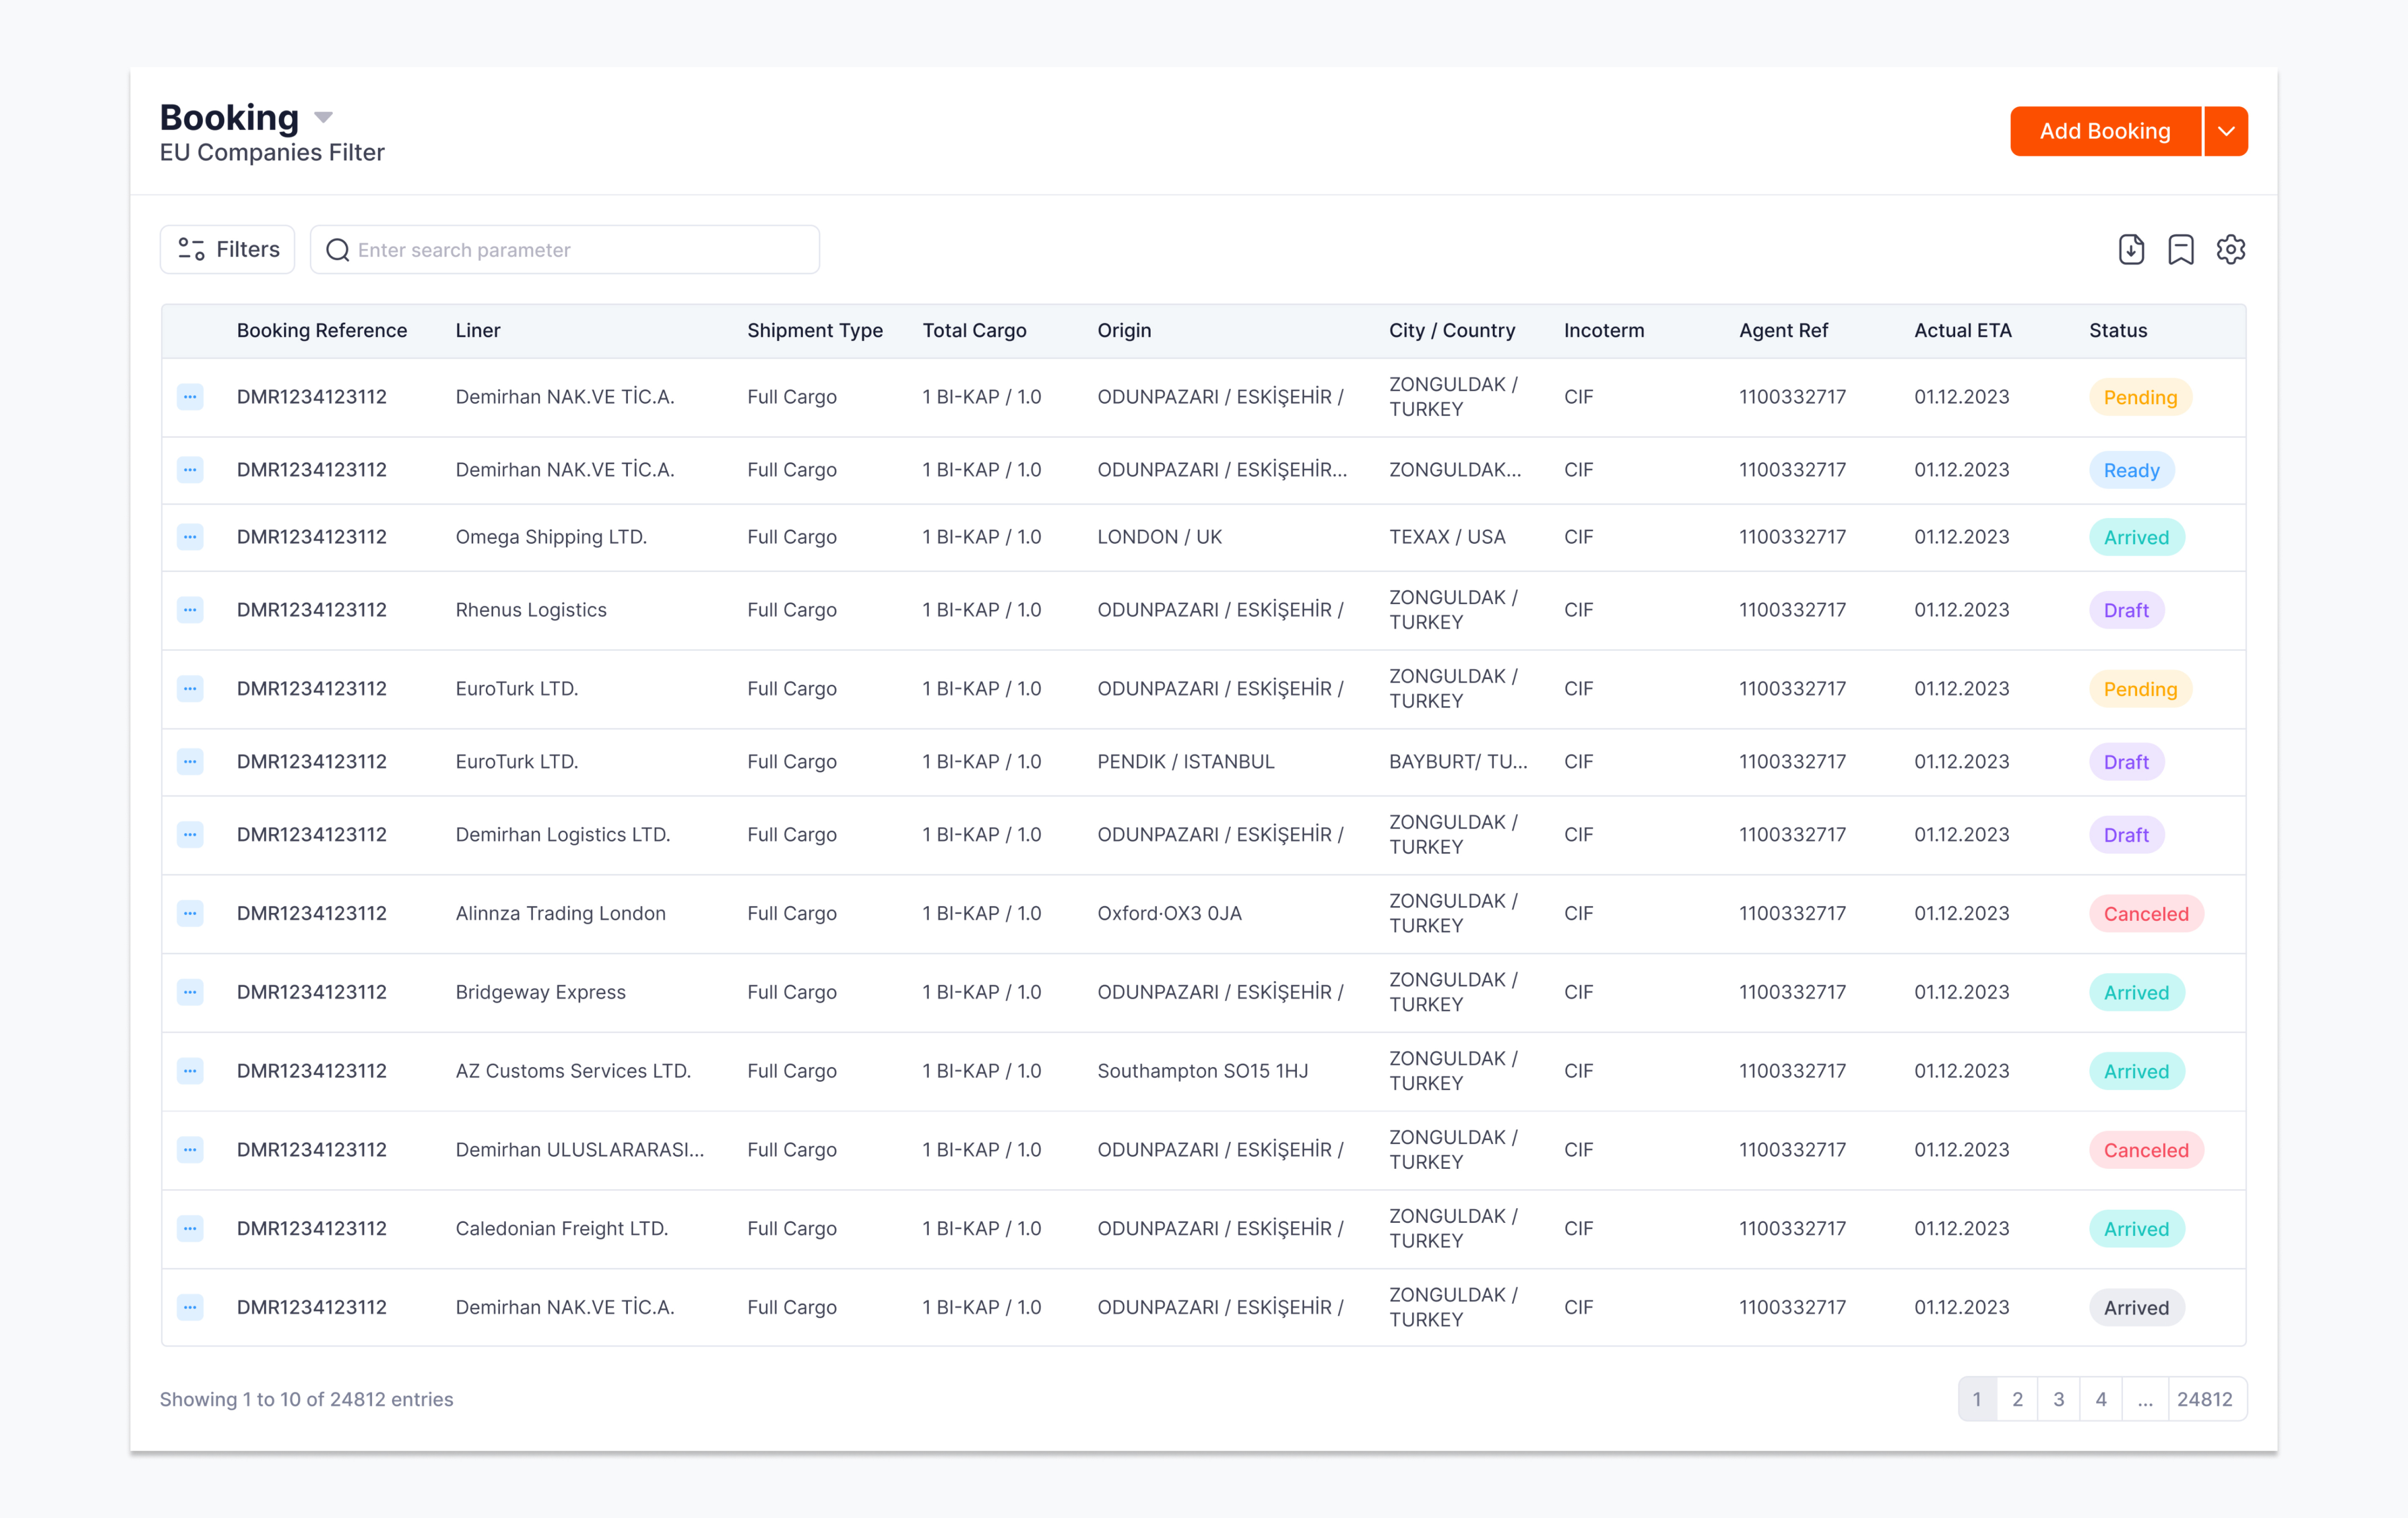Viewport: 2408px width, 1518px height.
Task: Click the EU Companies Filter label
Action: click(272, 152)
